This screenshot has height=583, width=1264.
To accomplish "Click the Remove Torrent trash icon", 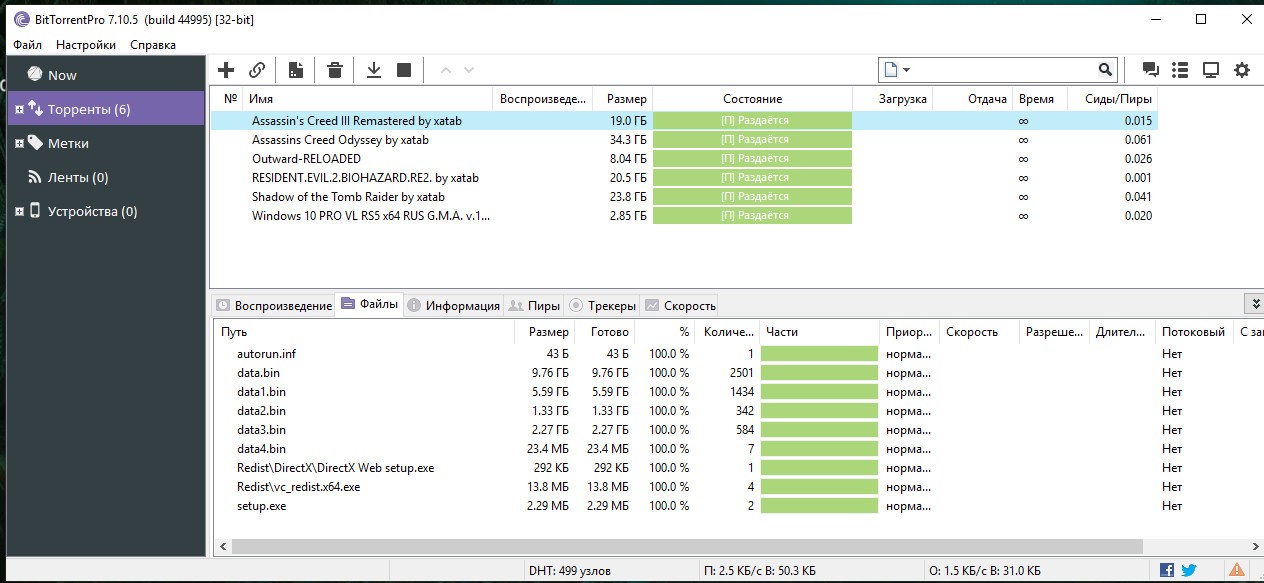I will [335, 70].
